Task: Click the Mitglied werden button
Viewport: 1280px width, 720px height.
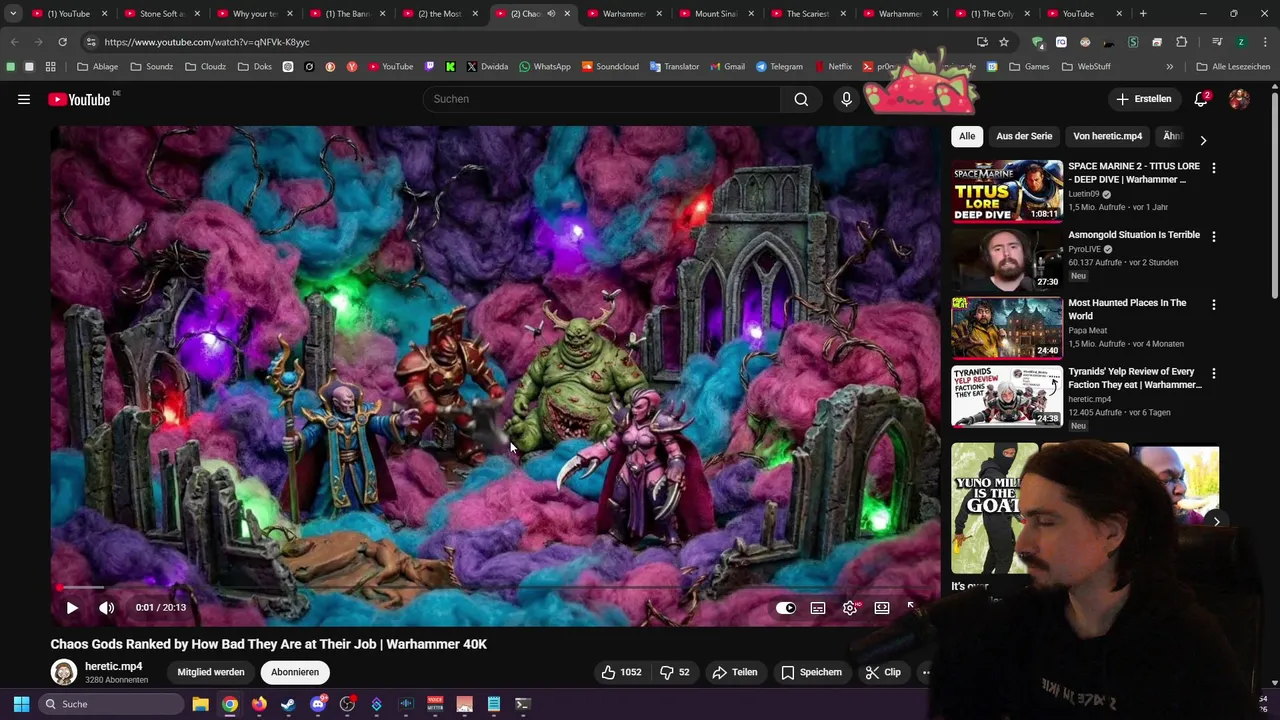Action: click(211, 672)
